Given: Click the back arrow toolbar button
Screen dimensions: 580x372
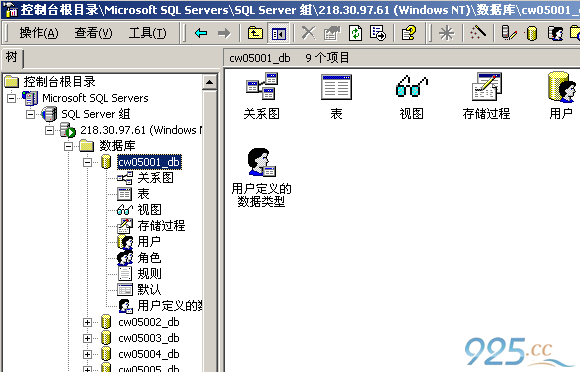Looking at the screenshot, I should (201, 33).
